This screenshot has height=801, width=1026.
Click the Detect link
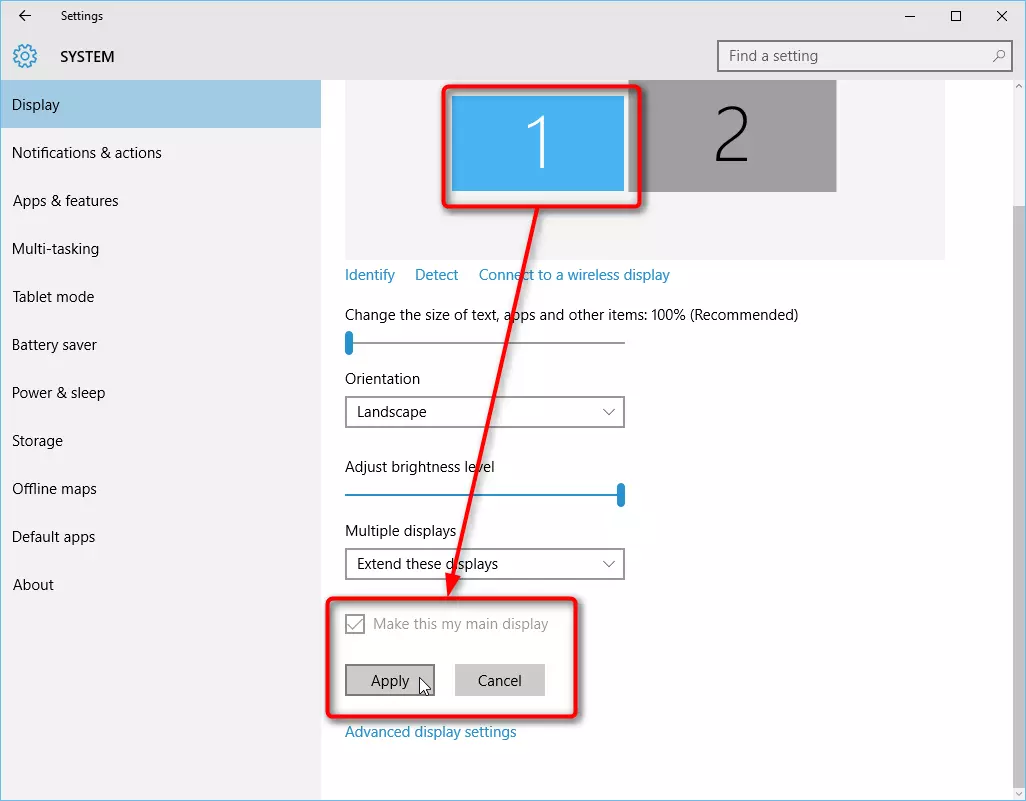(x=436, y=275)
